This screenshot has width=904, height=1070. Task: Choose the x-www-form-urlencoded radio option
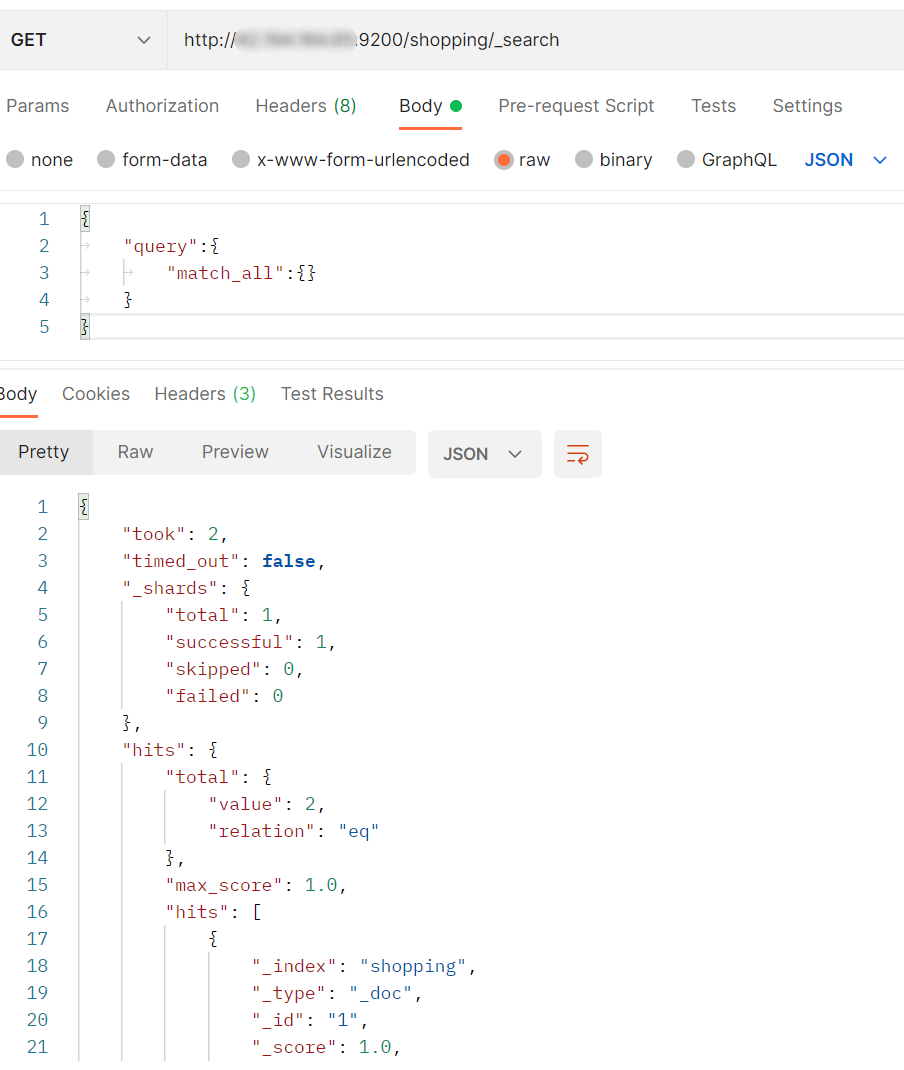coord(241,160)
